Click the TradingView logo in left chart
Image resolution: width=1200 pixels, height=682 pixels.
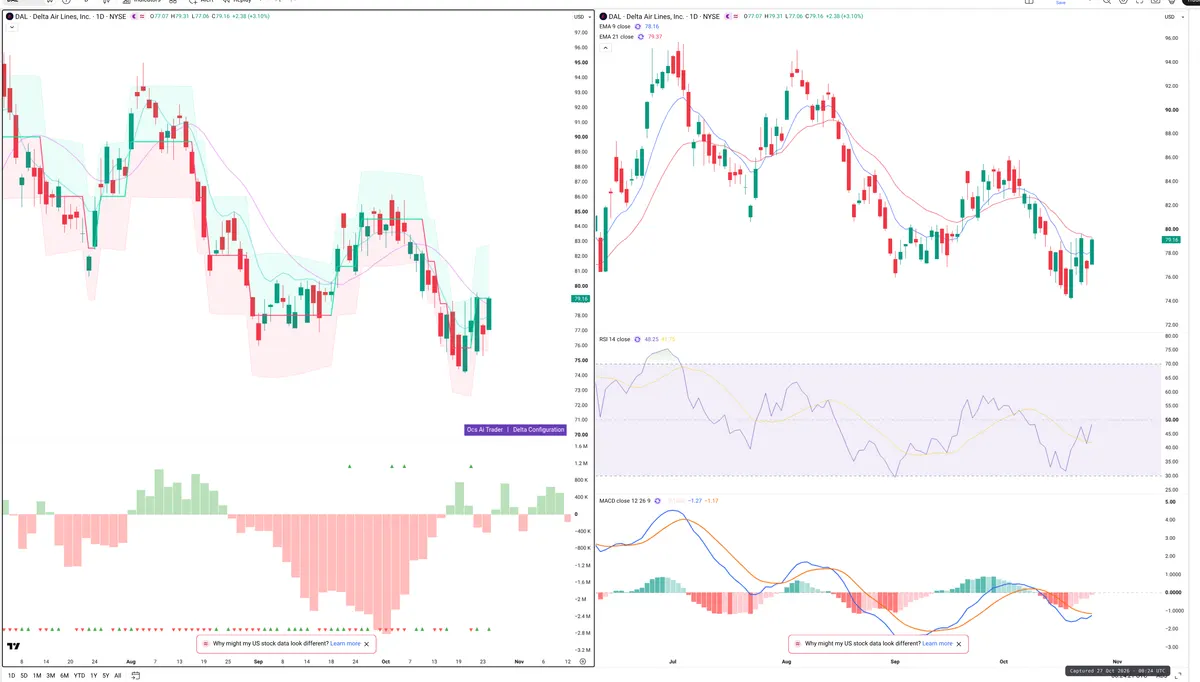14,647
